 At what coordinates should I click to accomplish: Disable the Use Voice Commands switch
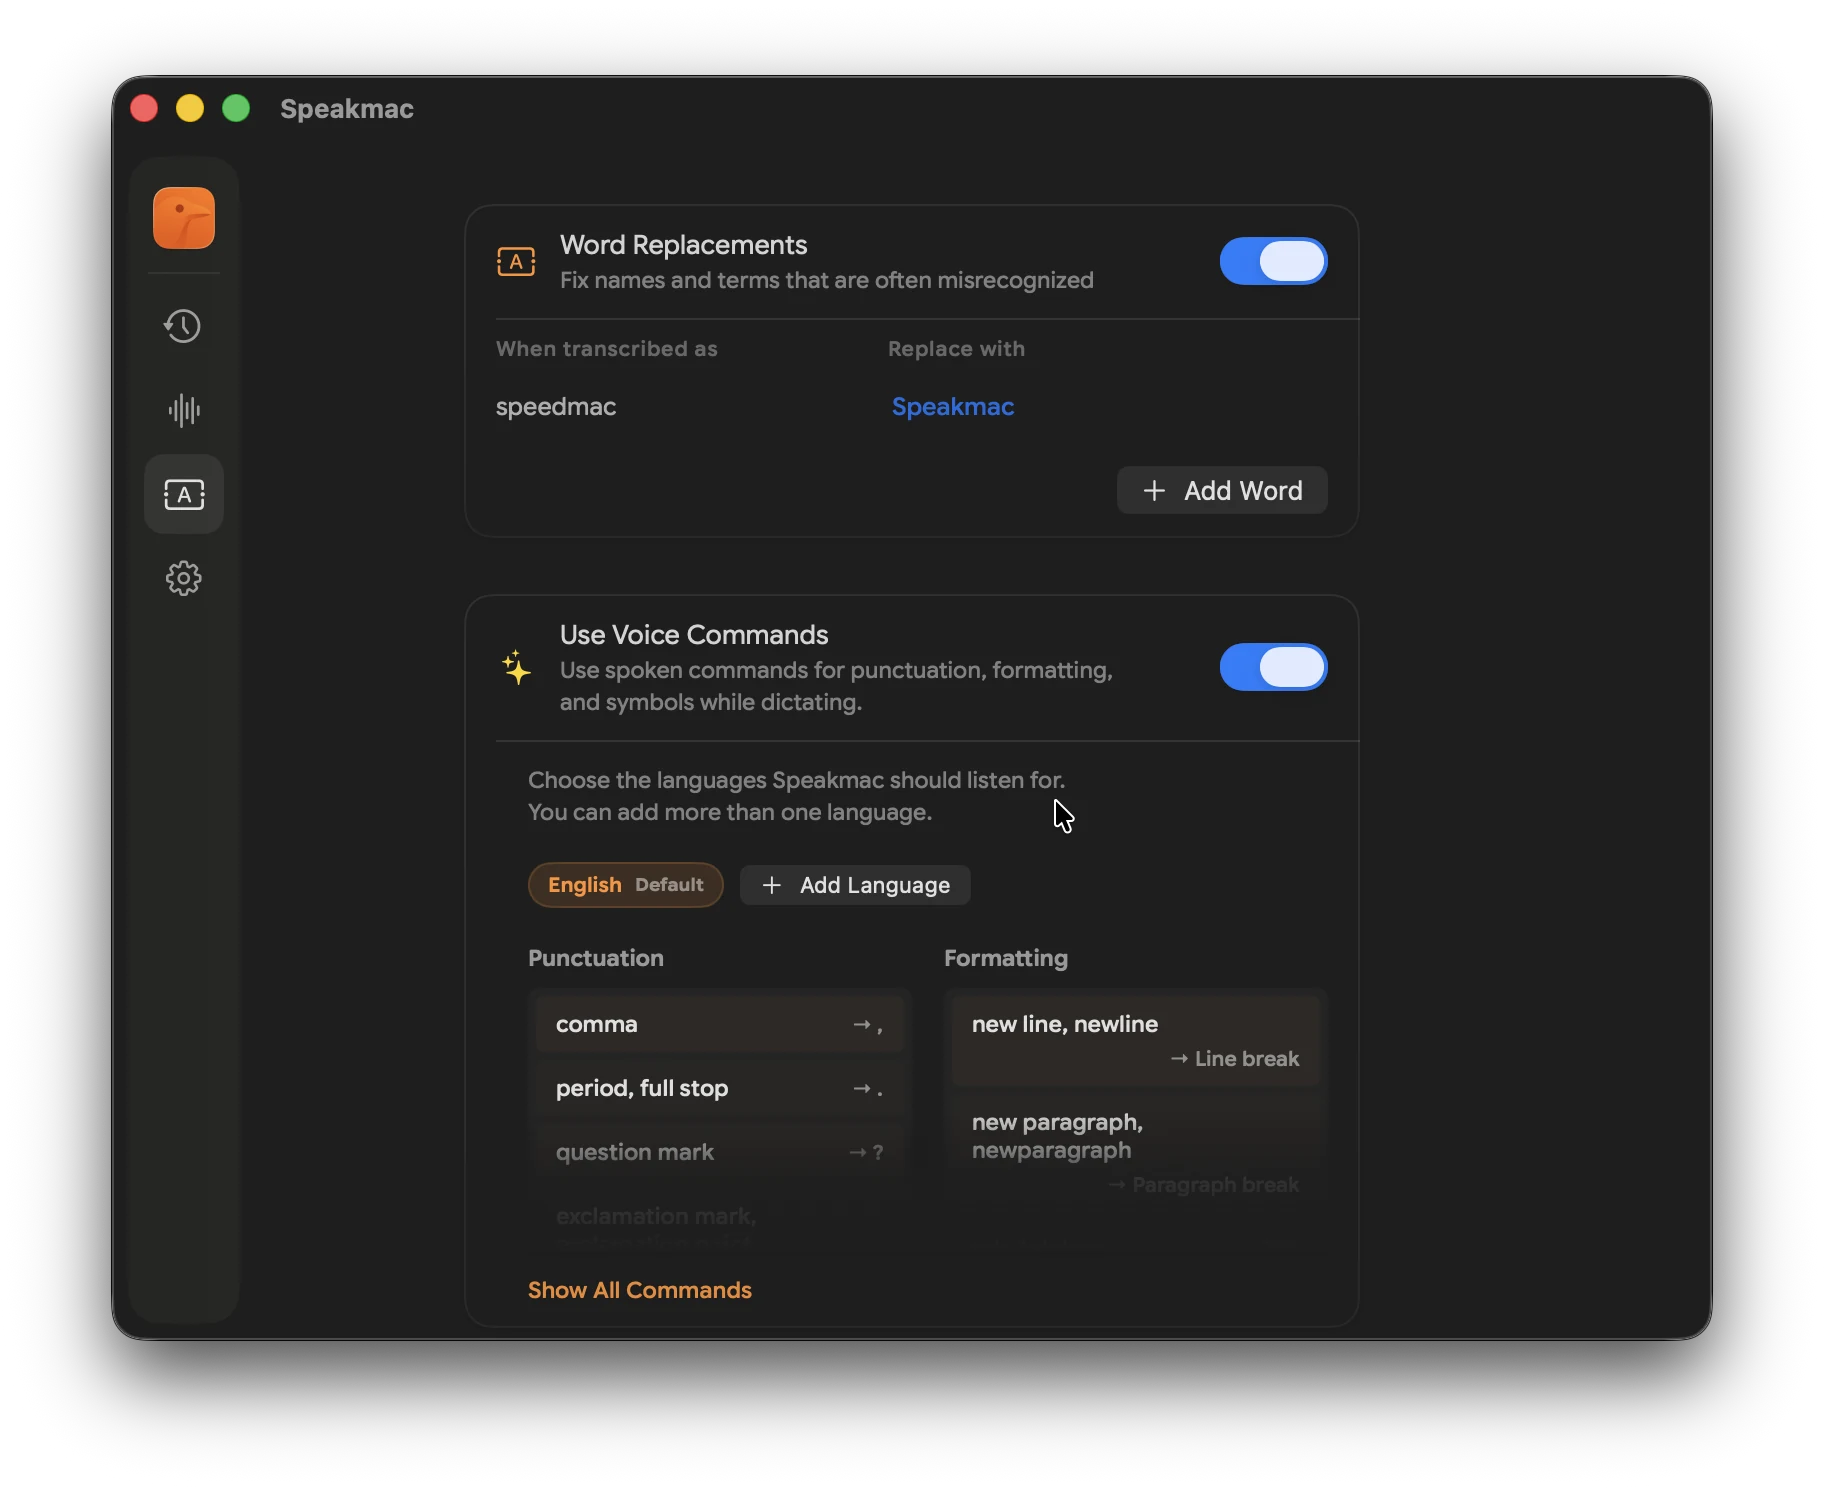[1273, 667]
